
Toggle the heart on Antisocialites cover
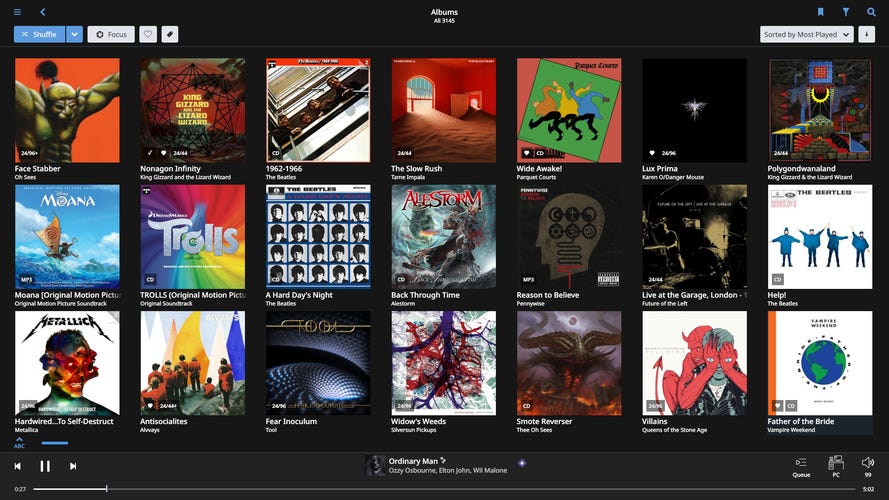coord(150,406)
